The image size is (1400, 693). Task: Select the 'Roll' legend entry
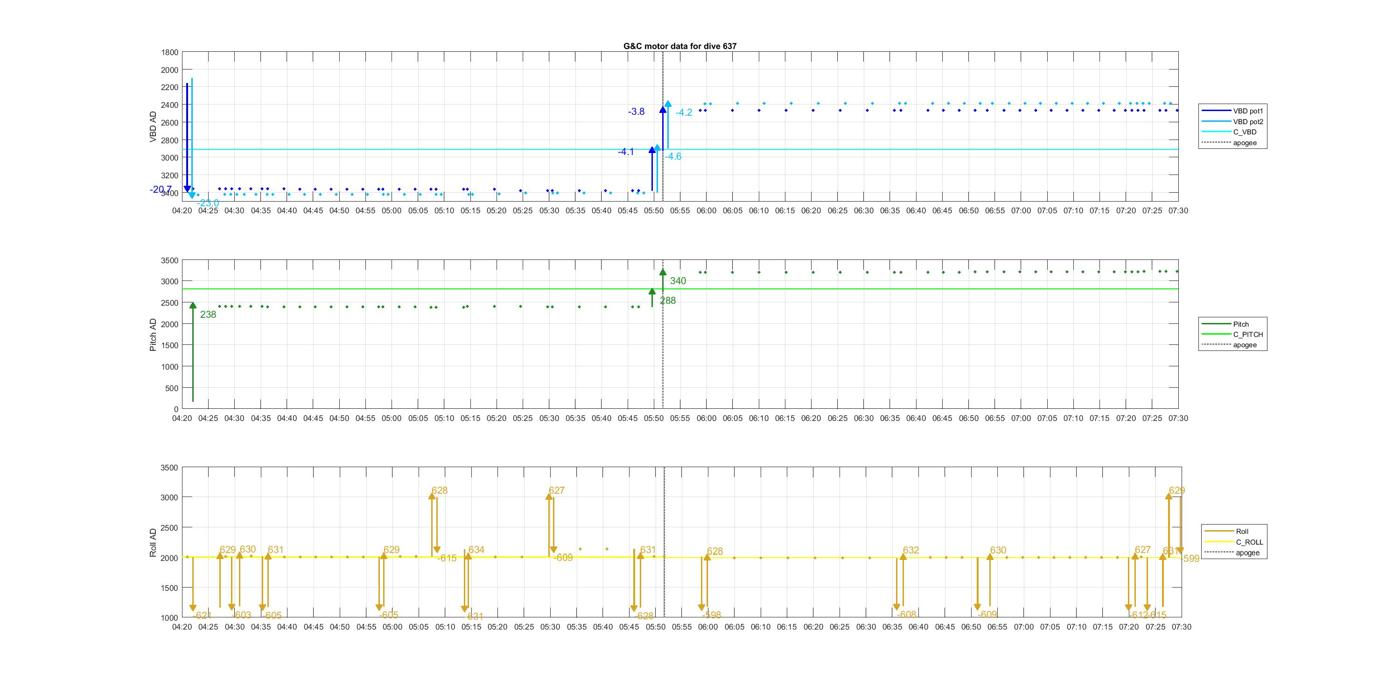1227,531
